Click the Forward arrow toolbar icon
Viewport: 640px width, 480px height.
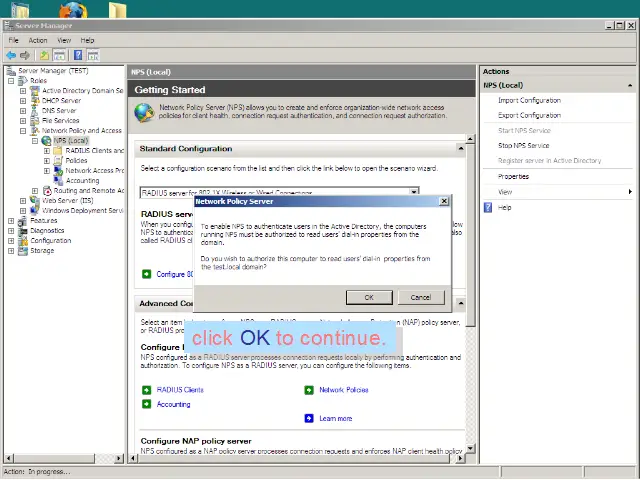[x=25, y=55]
